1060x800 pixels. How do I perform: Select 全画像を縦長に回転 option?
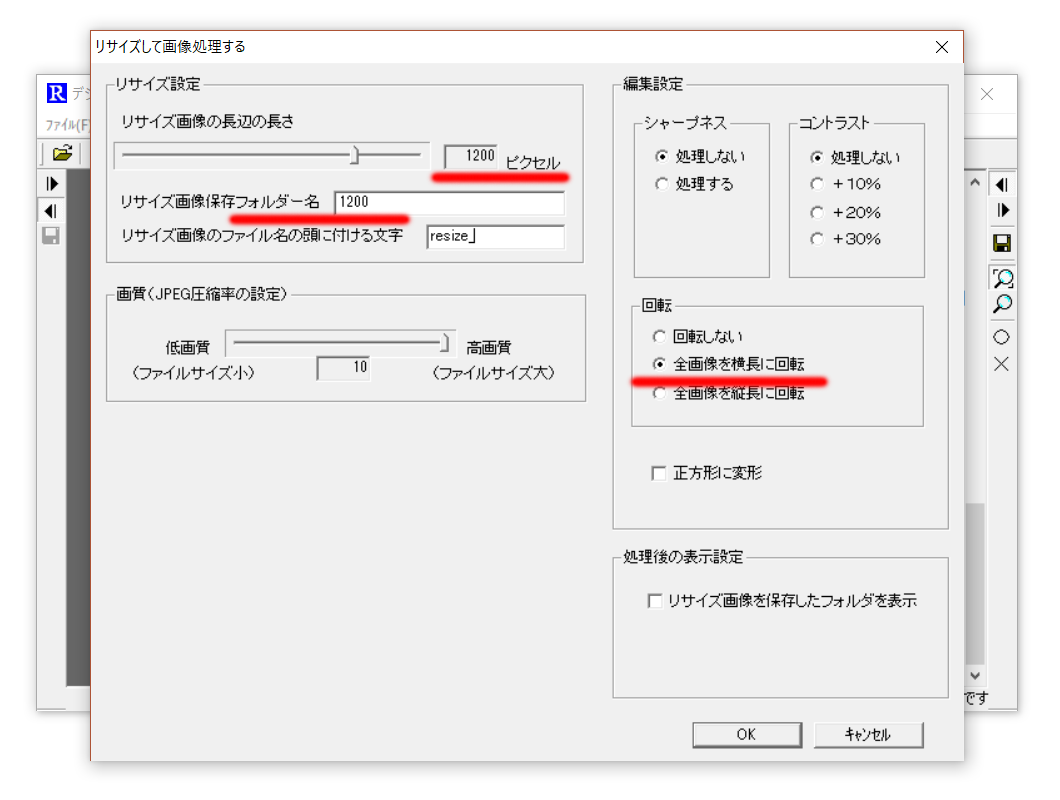729,393
